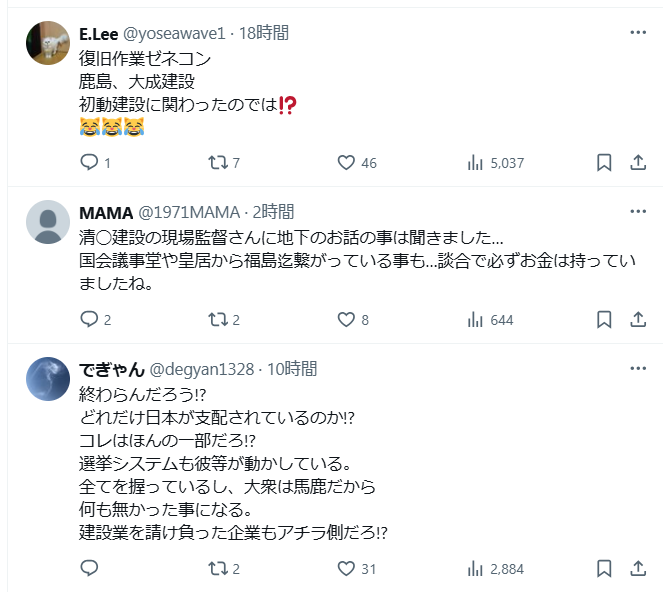Like でぎゃん's post with 31 likes
This screenshot has width=663, height=592.
coord(347,568)
